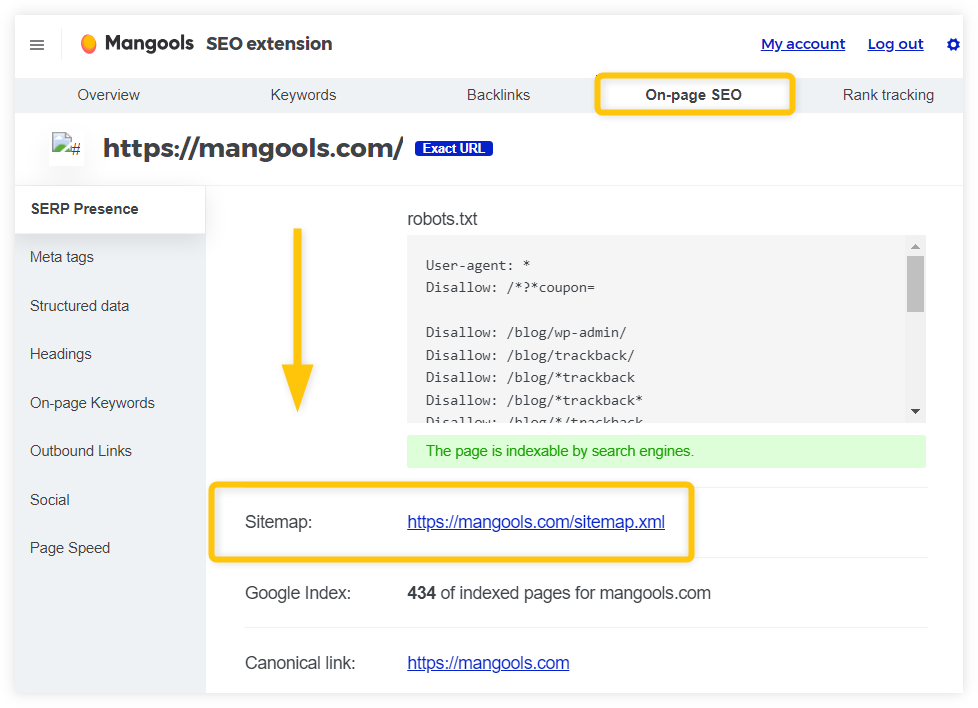978x708 pixels.
Task: Open the mangools.com sitemap.xml link
Action: tap(535, 522)
